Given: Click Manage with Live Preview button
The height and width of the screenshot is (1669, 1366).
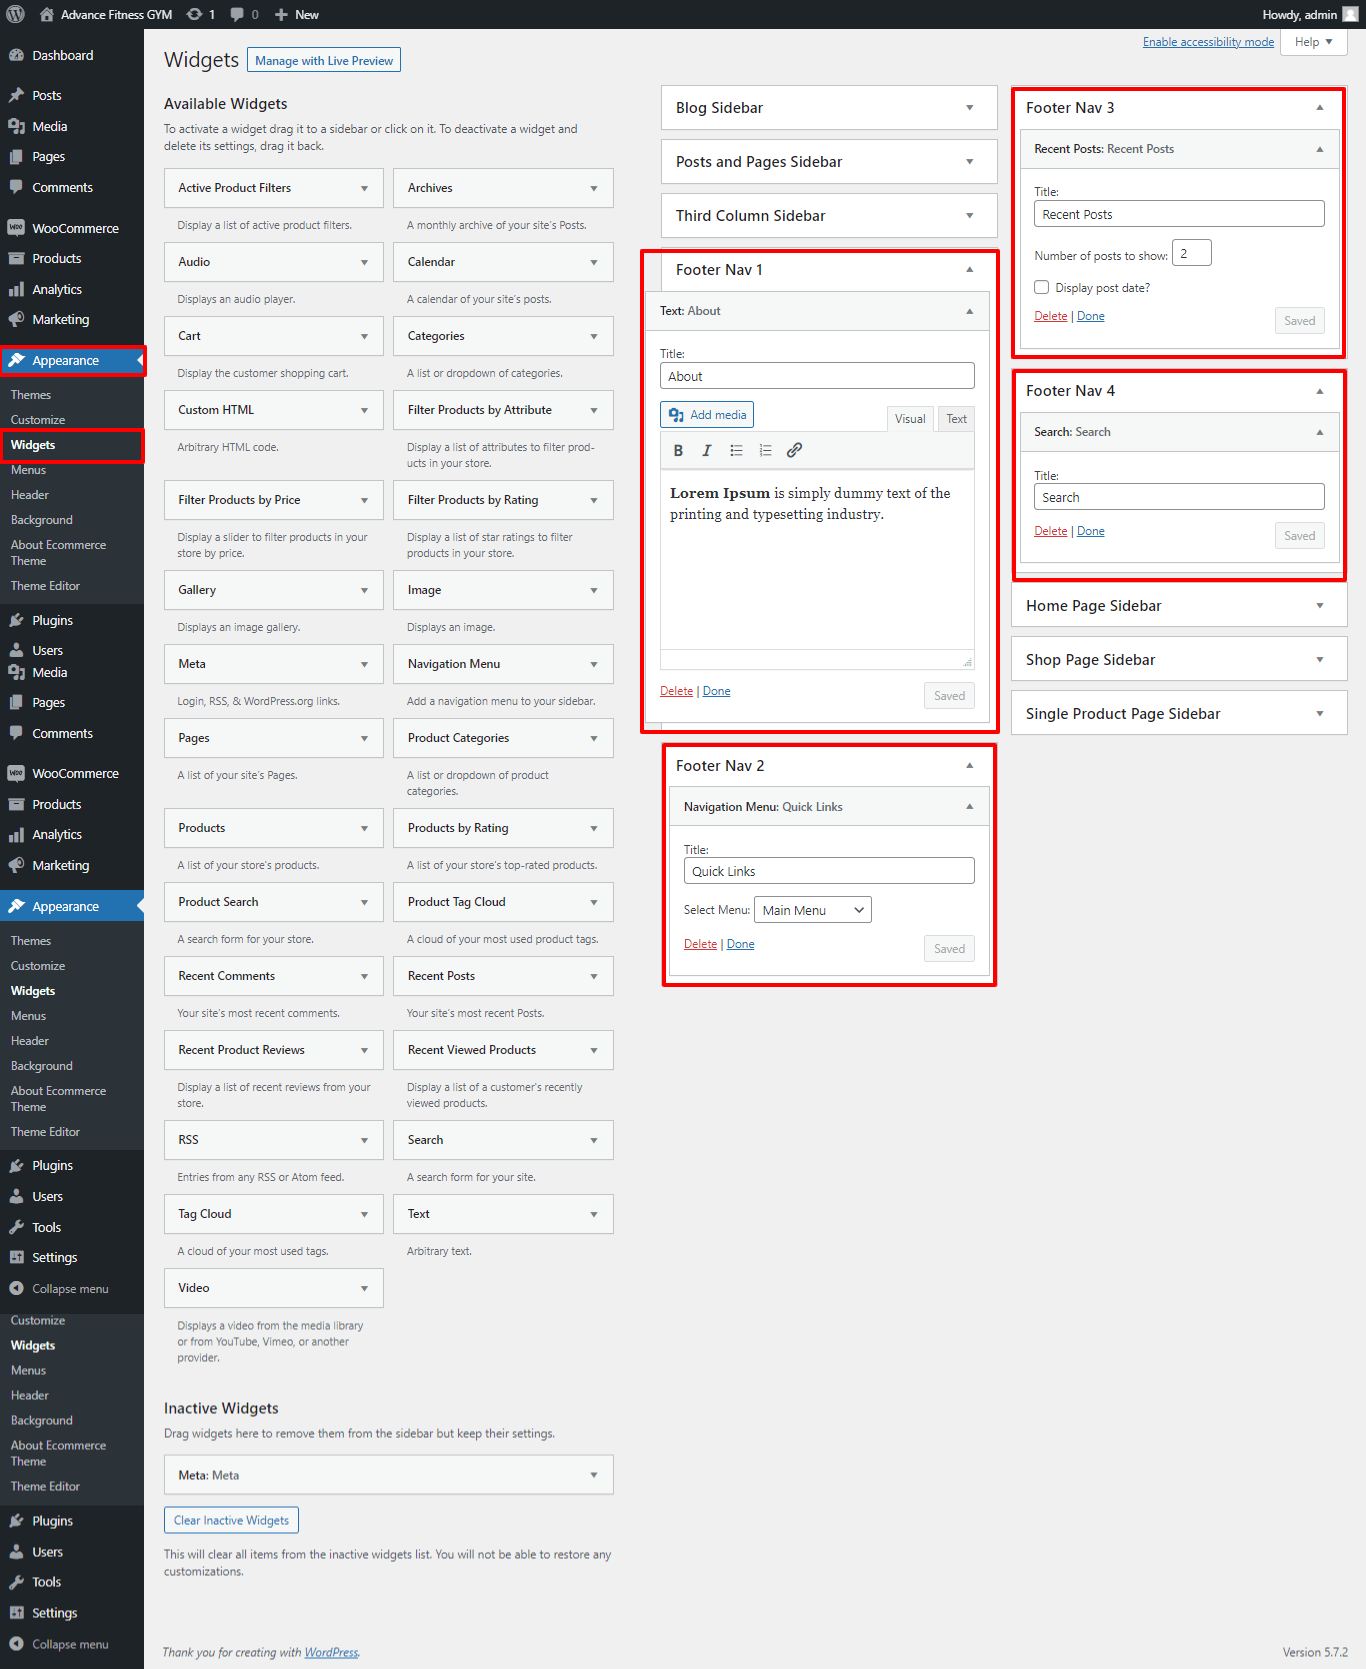Looking at the screenshot, I should [x=324, y=61].
